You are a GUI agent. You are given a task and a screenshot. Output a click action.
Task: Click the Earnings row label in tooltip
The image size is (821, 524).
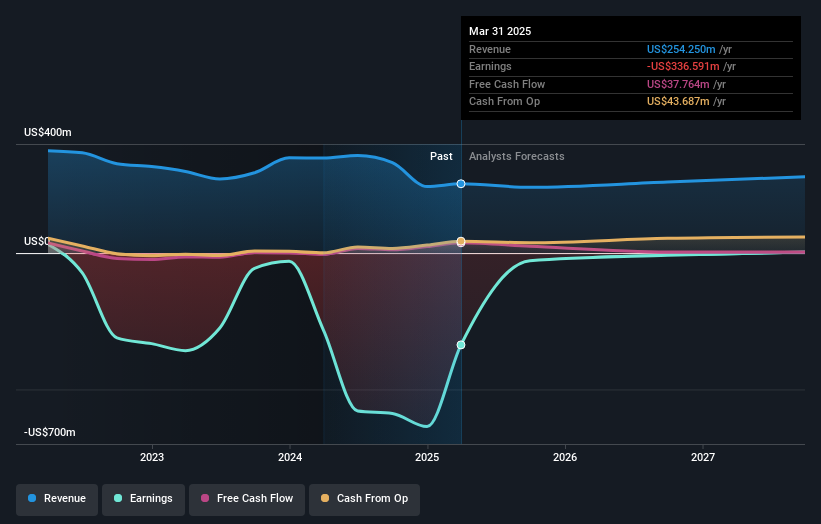490,66
